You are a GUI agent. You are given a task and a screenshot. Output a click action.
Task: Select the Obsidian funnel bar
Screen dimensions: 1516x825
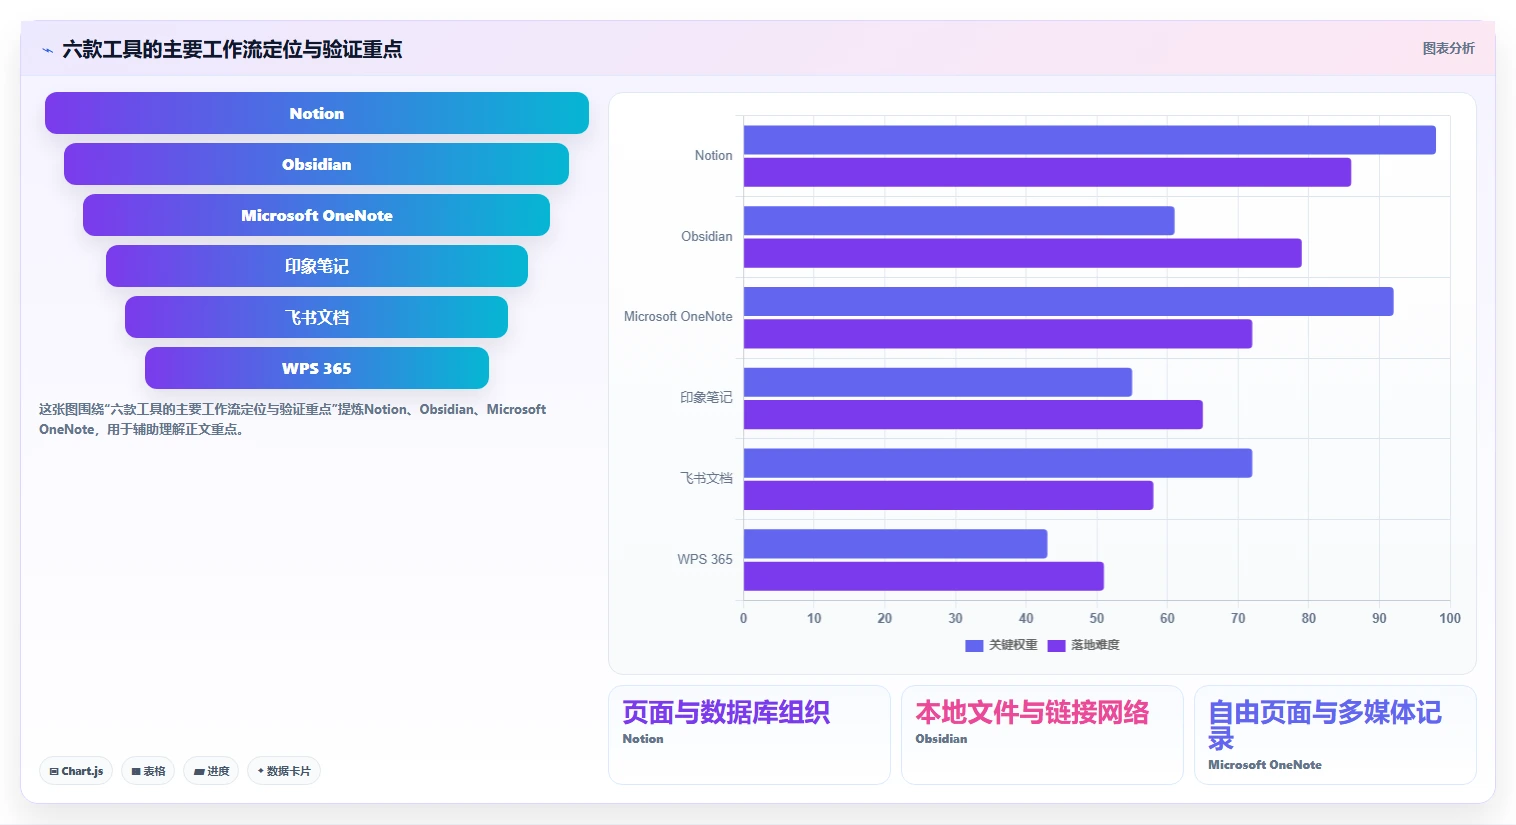coord(316,164)
